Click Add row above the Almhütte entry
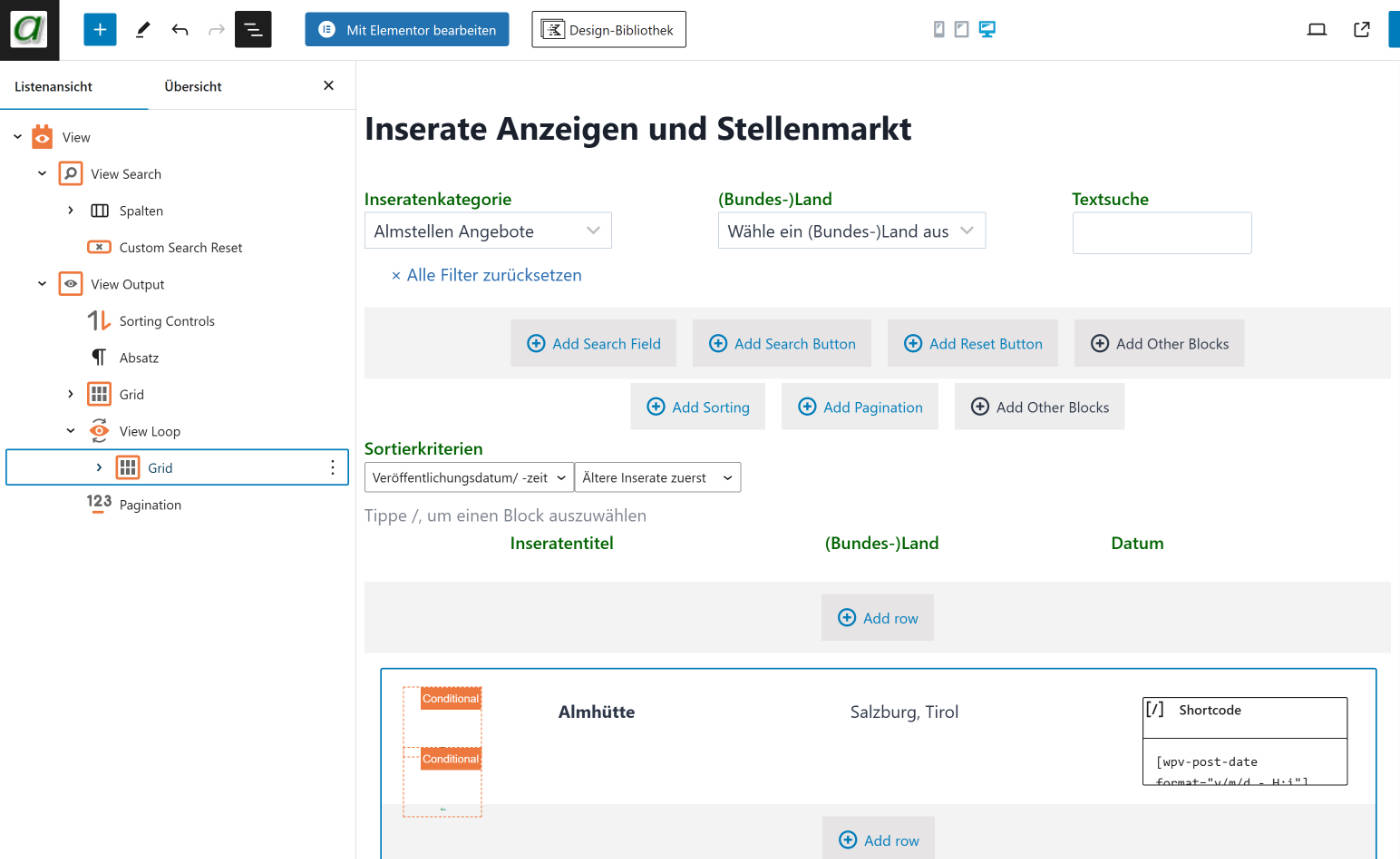The width and height of the screenshot is (1400, 859). point(877,618)
